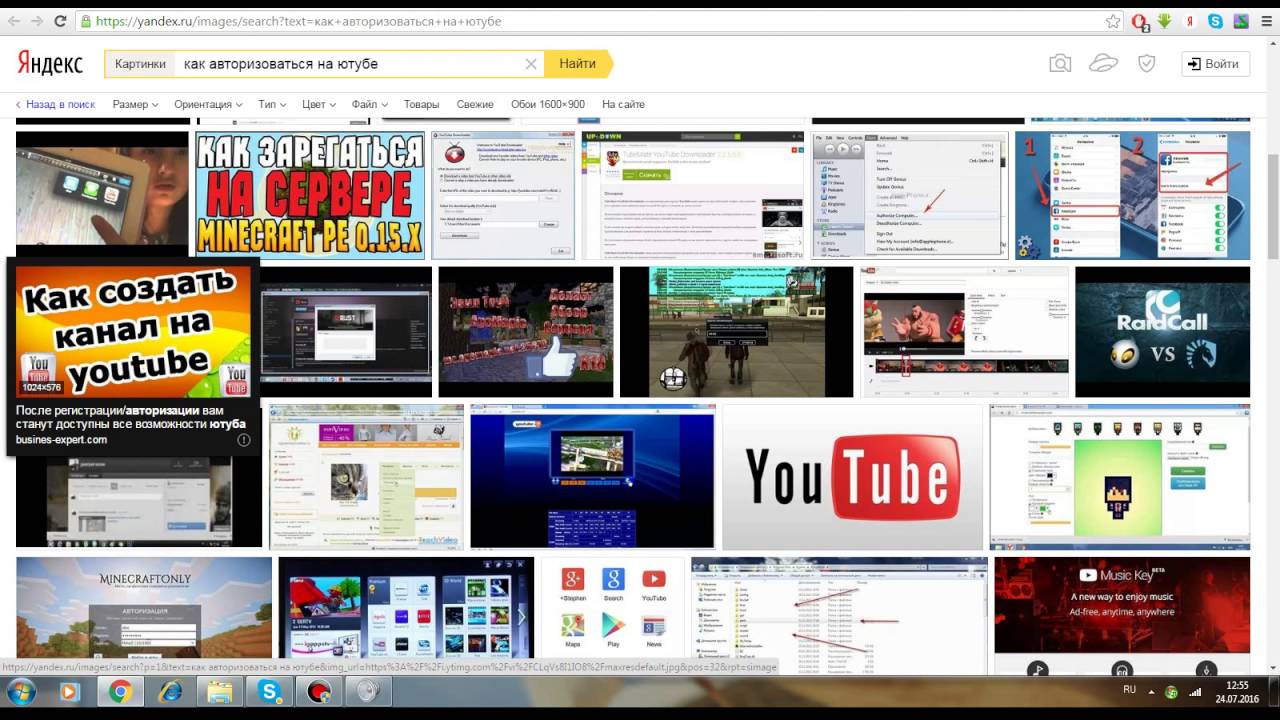Open search-by-image camera icon
This screenshot has width=1280, height=720.
1060,64
